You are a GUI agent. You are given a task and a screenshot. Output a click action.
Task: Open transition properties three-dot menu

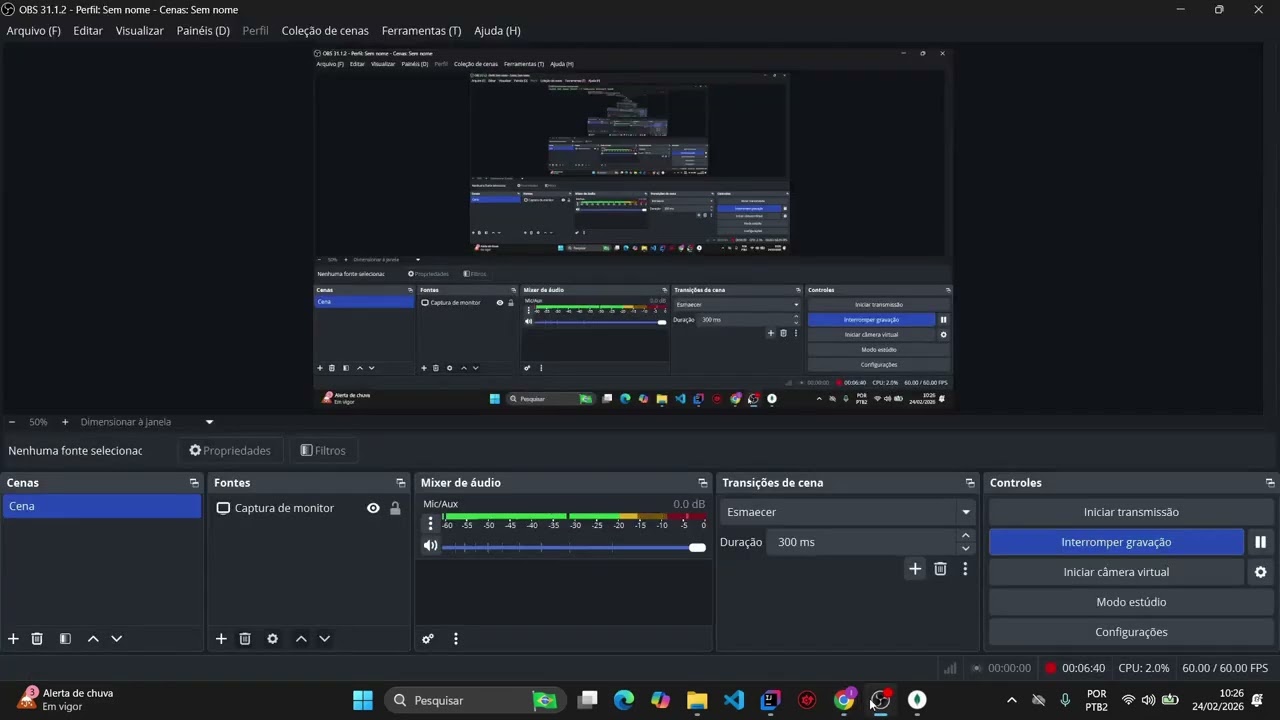click(x=965, y=569)
